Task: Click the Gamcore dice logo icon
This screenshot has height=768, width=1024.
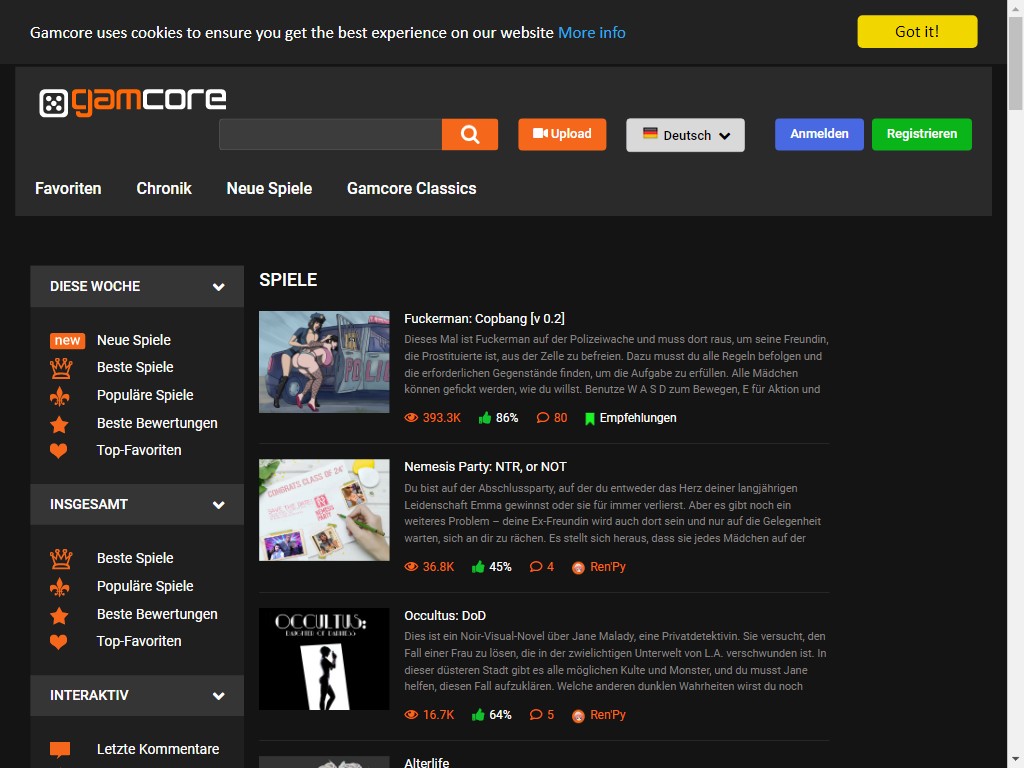Action: (x=54, y=103)
